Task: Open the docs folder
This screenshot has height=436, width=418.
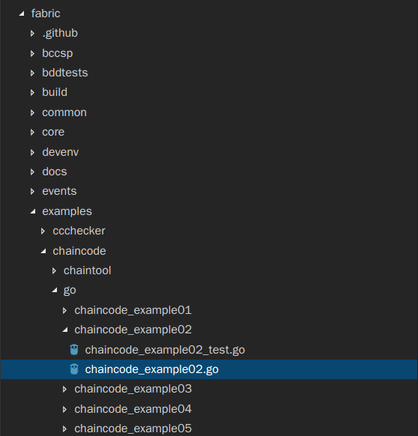Action: coord(54,172)
